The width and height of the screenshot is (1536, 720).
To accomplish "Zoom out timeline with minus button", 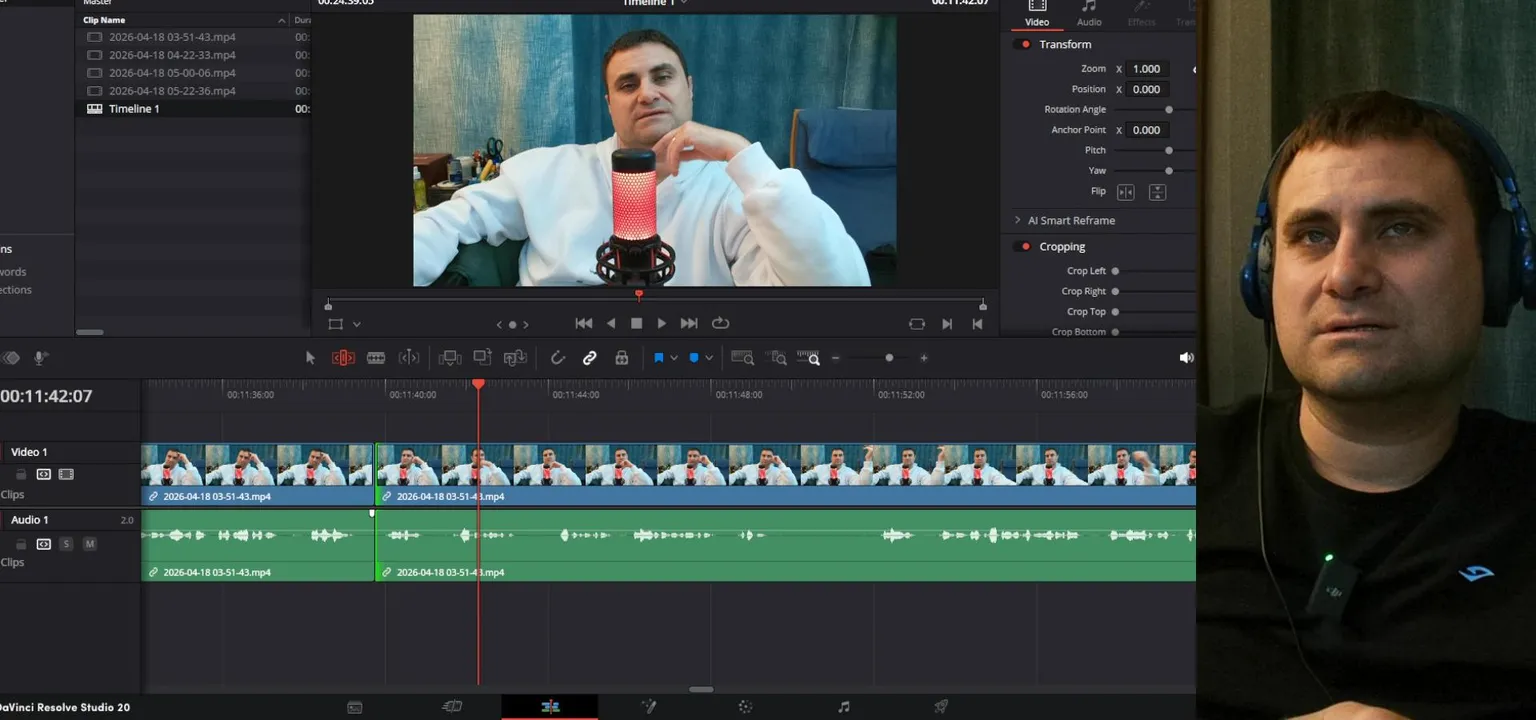I will coord(836,358).
